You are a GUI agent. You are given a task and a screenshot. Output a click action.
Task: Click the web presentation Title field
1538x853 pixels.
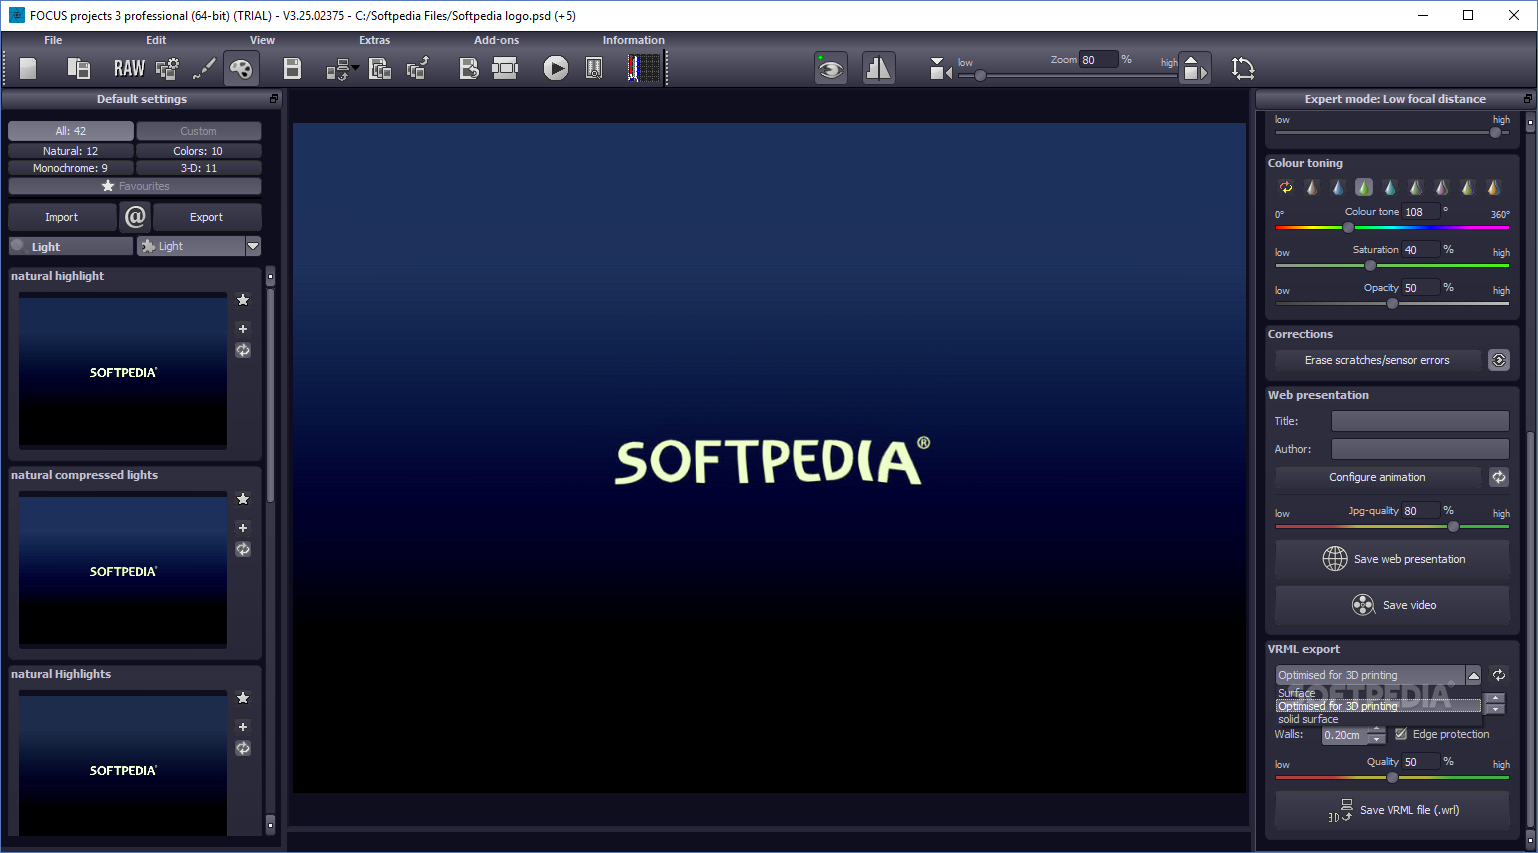[1420, 421]
